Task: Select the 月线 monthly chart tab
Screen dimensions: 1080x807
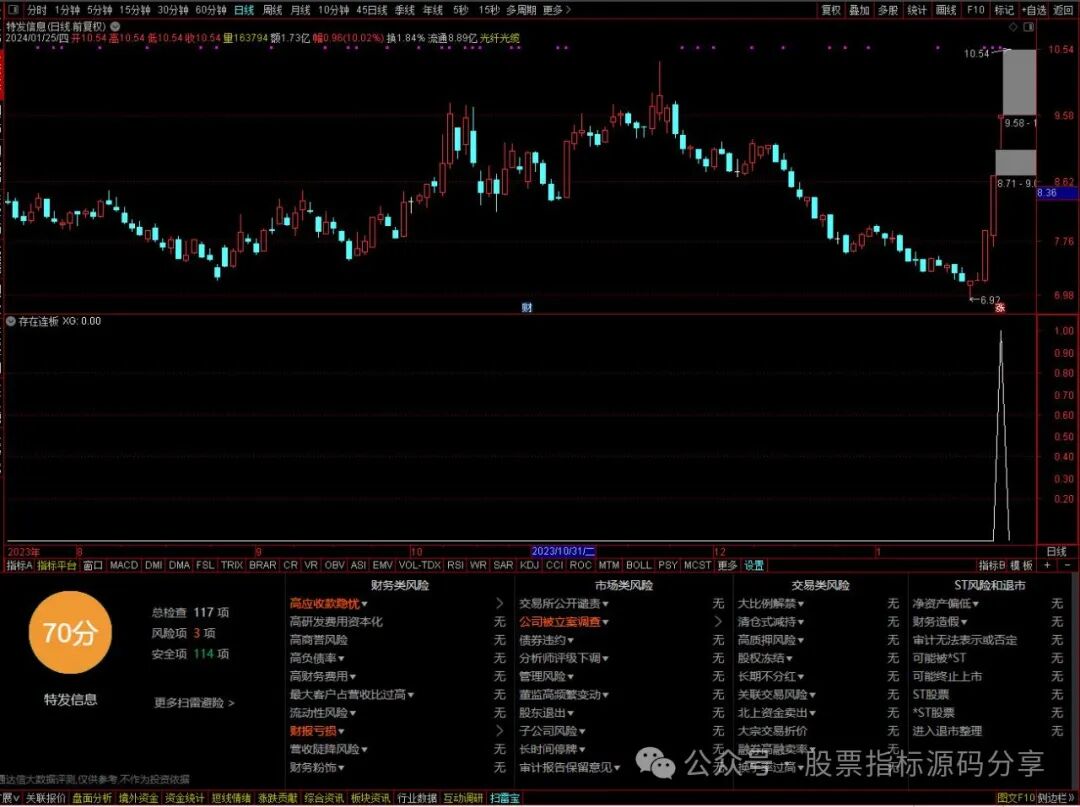Action: click(x=300, y=10)
